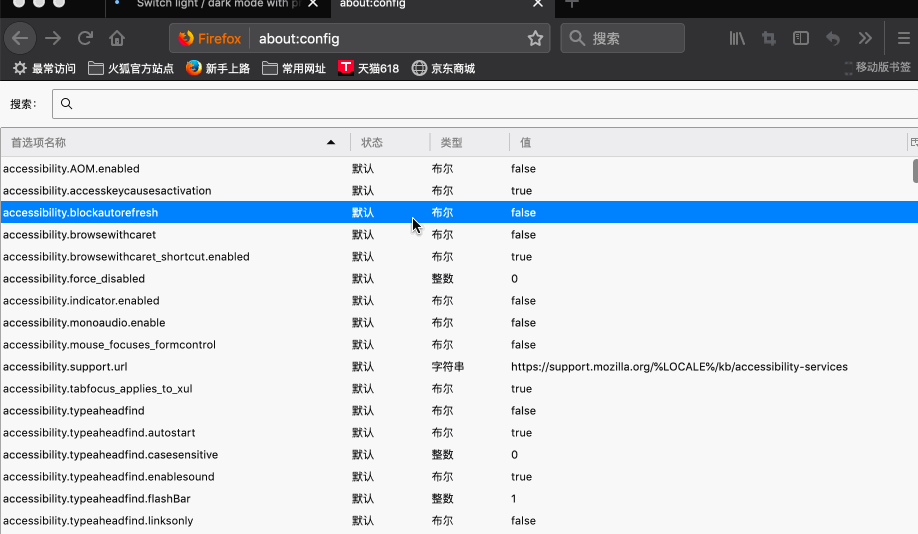
Task: Open the 移动版书签 folder
Action: click(x=878, y=67)
